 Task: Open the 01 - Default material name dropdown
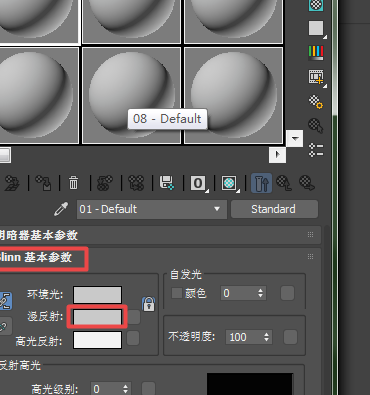tap(152, 209)
